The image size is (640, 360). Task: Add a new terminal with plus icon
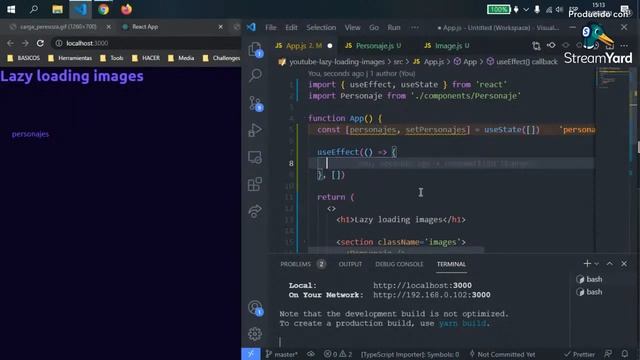click(x=587, y=264)
